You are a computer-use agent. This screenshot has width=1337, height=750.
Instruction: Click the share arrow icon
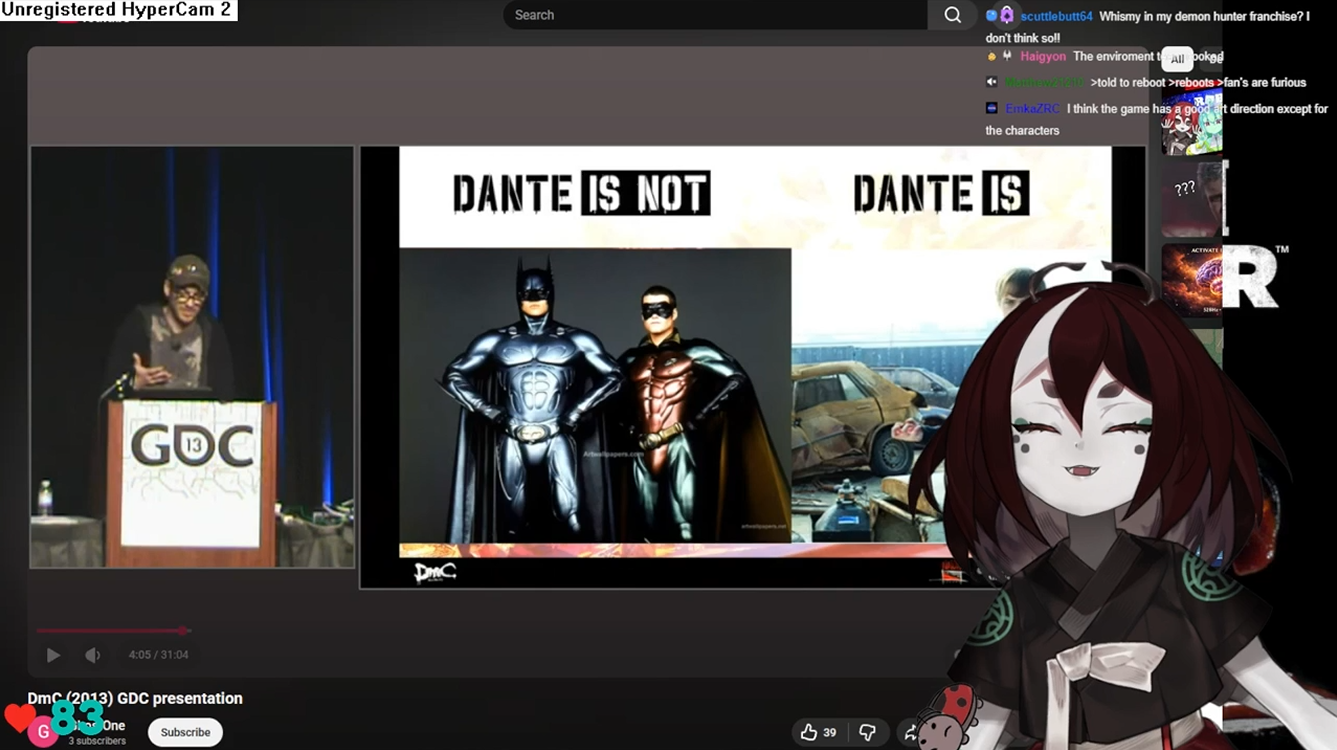click(x=911, y=733)
